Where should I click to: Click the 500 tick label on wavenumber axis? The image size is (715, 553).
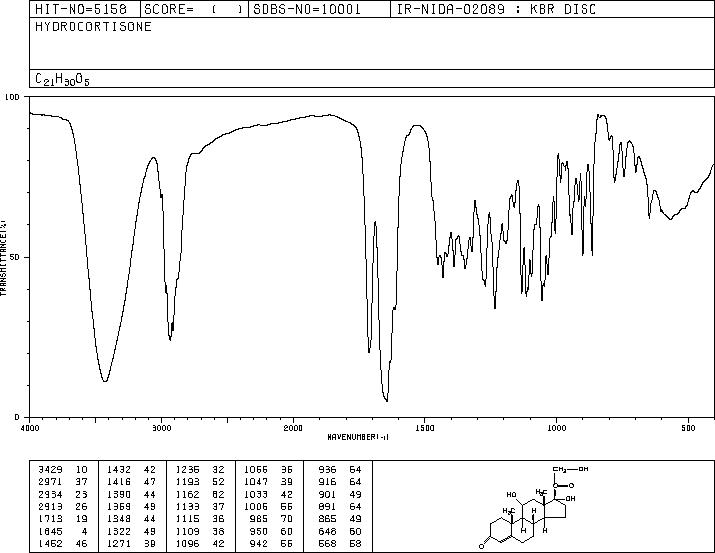tap(688, 428)
